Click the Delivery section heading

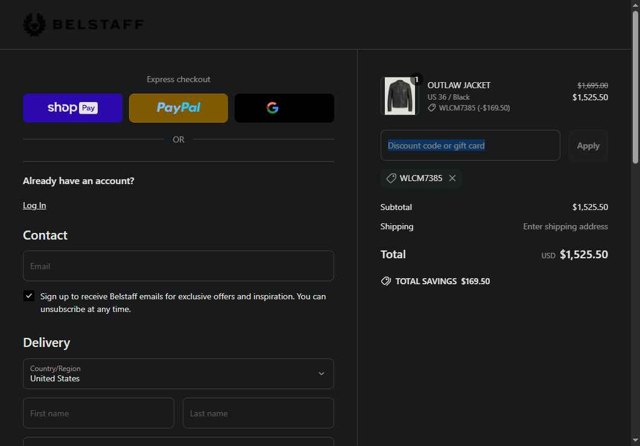pos(47,342)
